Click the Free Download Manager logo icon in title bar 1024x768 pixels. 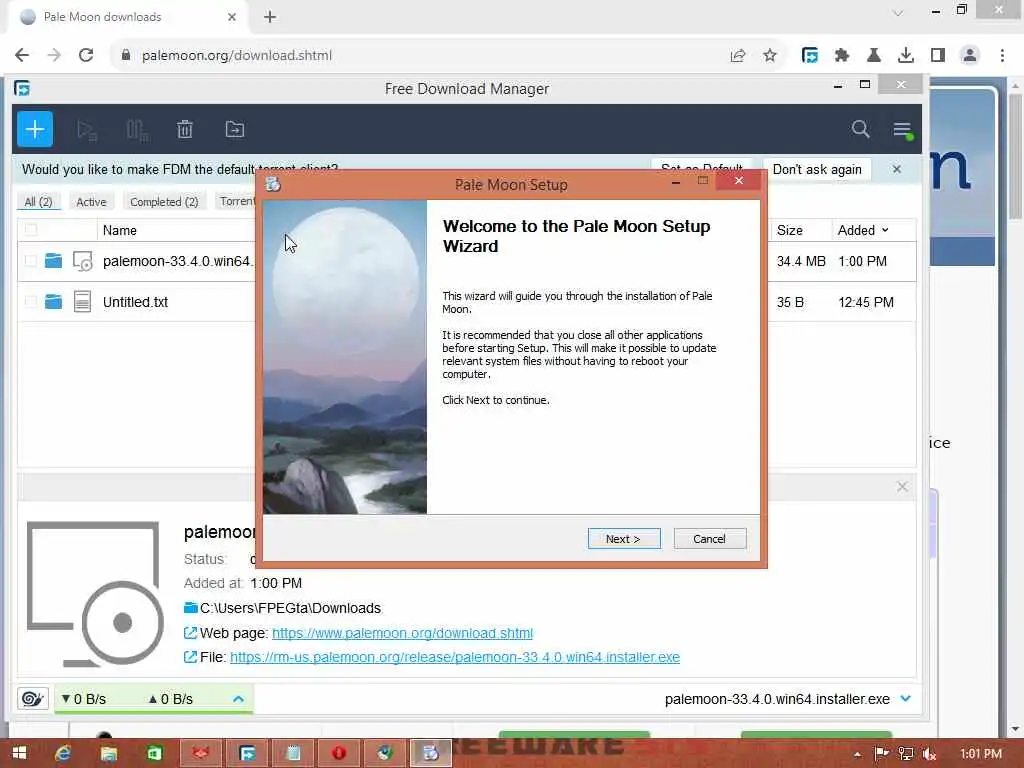pyautogui.click(x=22, y=88)
